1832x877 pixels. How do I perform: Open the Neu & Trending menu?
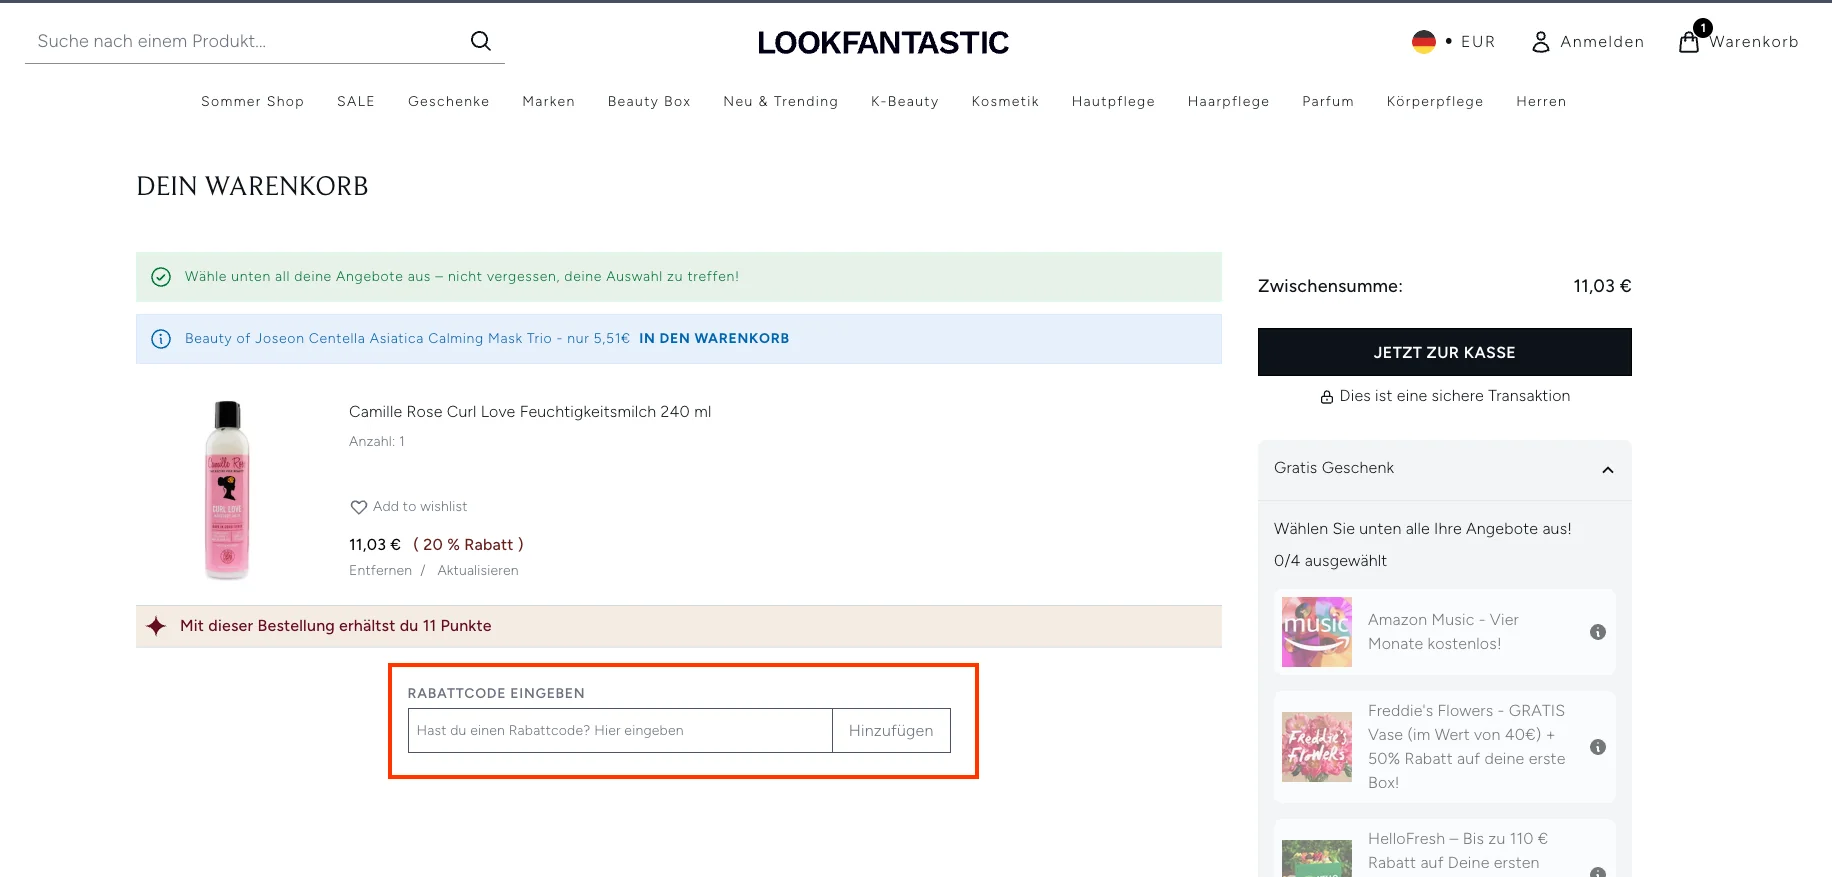[x=781, y=101]
